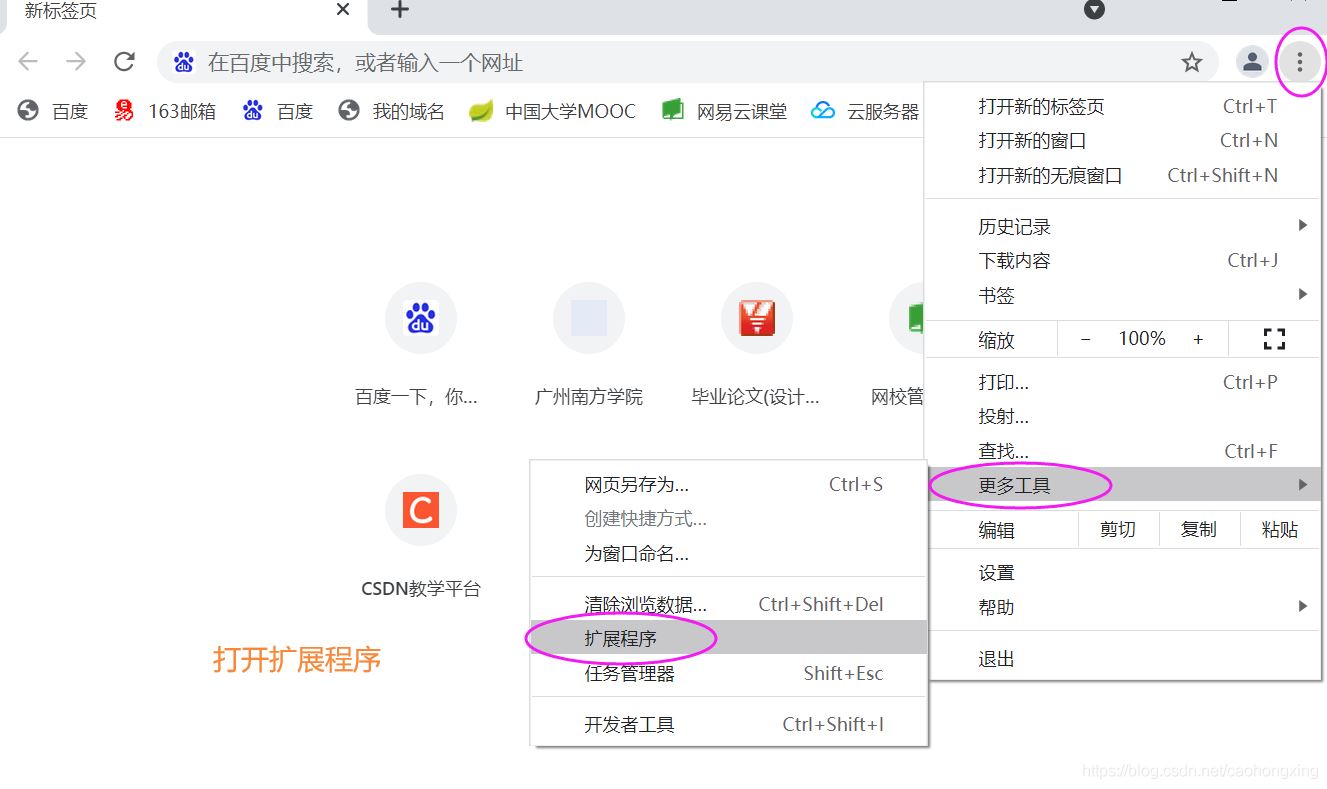Select 打开新的无痕窗口 menu item

tap(1123, 175)
